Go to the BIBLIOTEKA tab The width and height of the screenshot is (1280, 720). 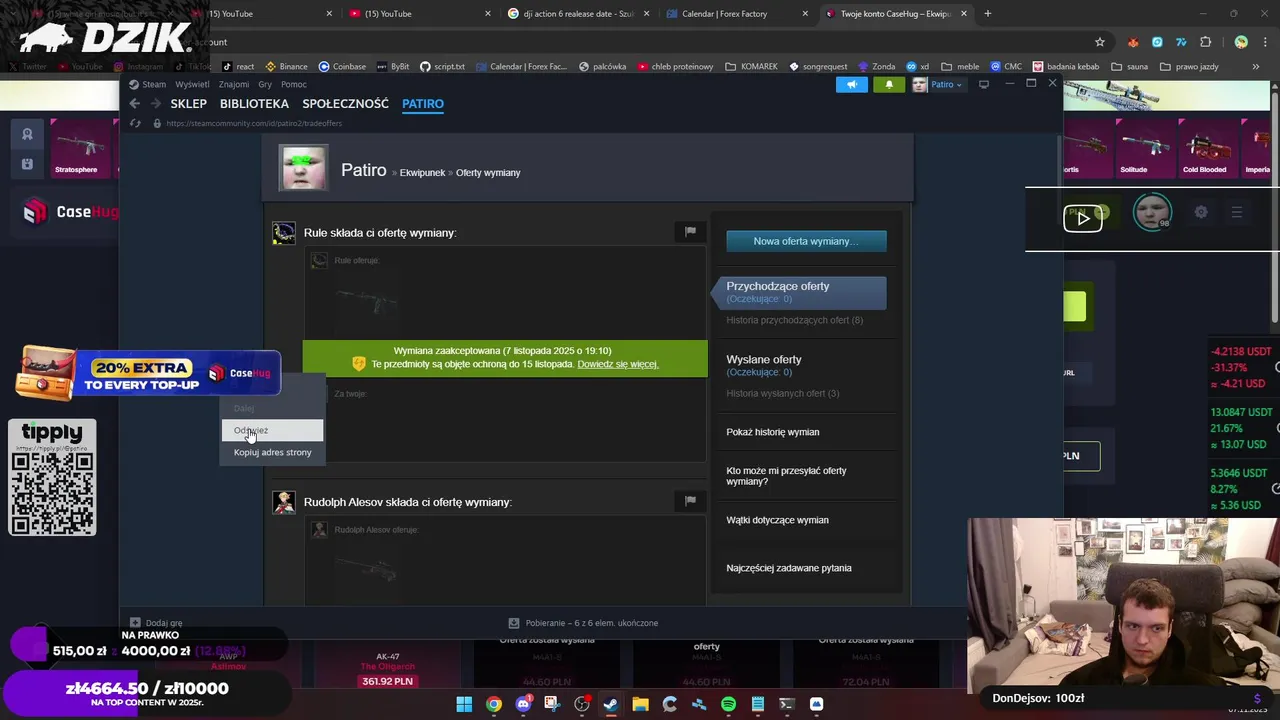click(x=254, y=104)
